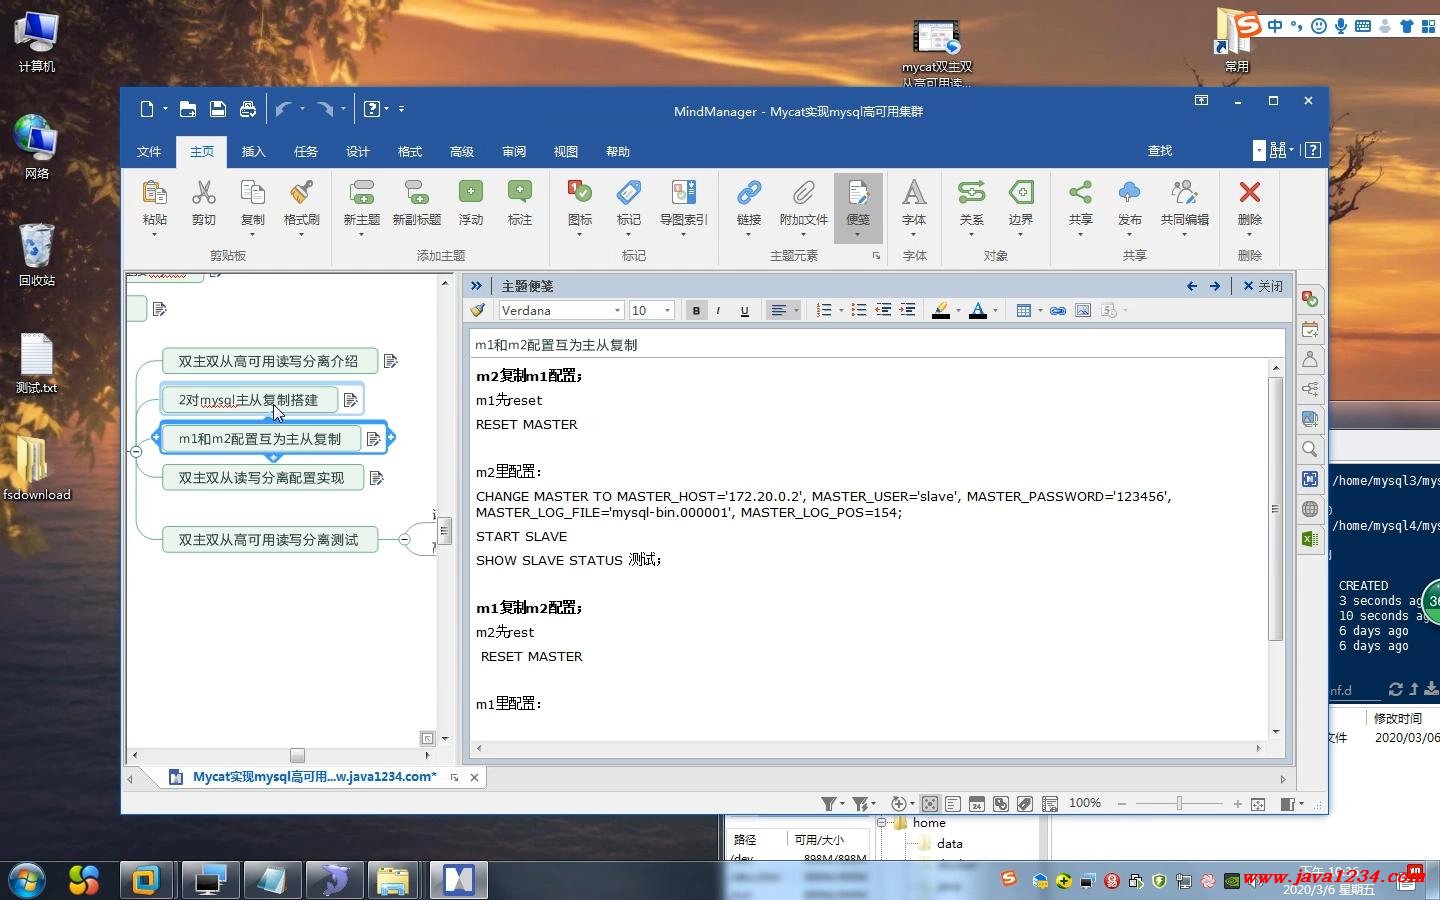Image resolution: width=1440 pixels, height=900 pixels.
Task: Click the font color A swatch button
Action: coord(978,310)
